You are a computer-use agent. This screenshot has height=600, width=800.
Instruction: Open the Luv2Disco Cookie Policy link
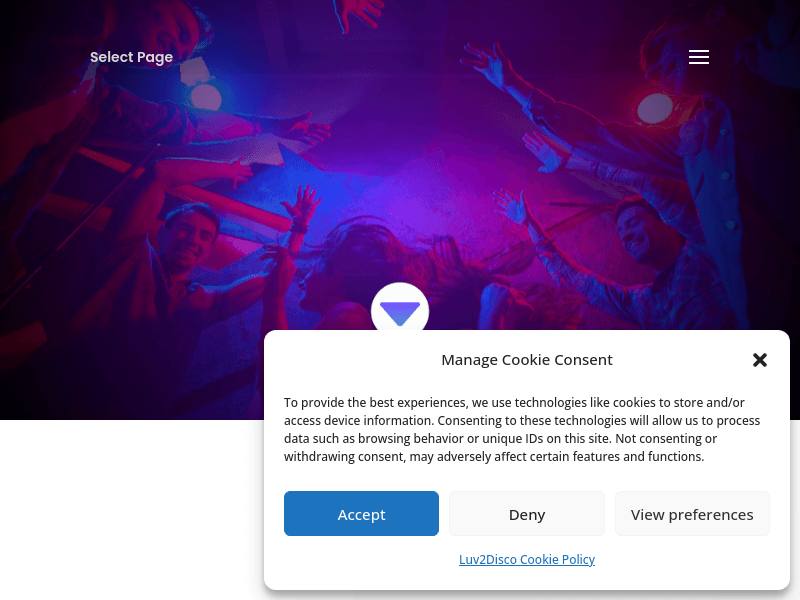click(x=527, y=559)
